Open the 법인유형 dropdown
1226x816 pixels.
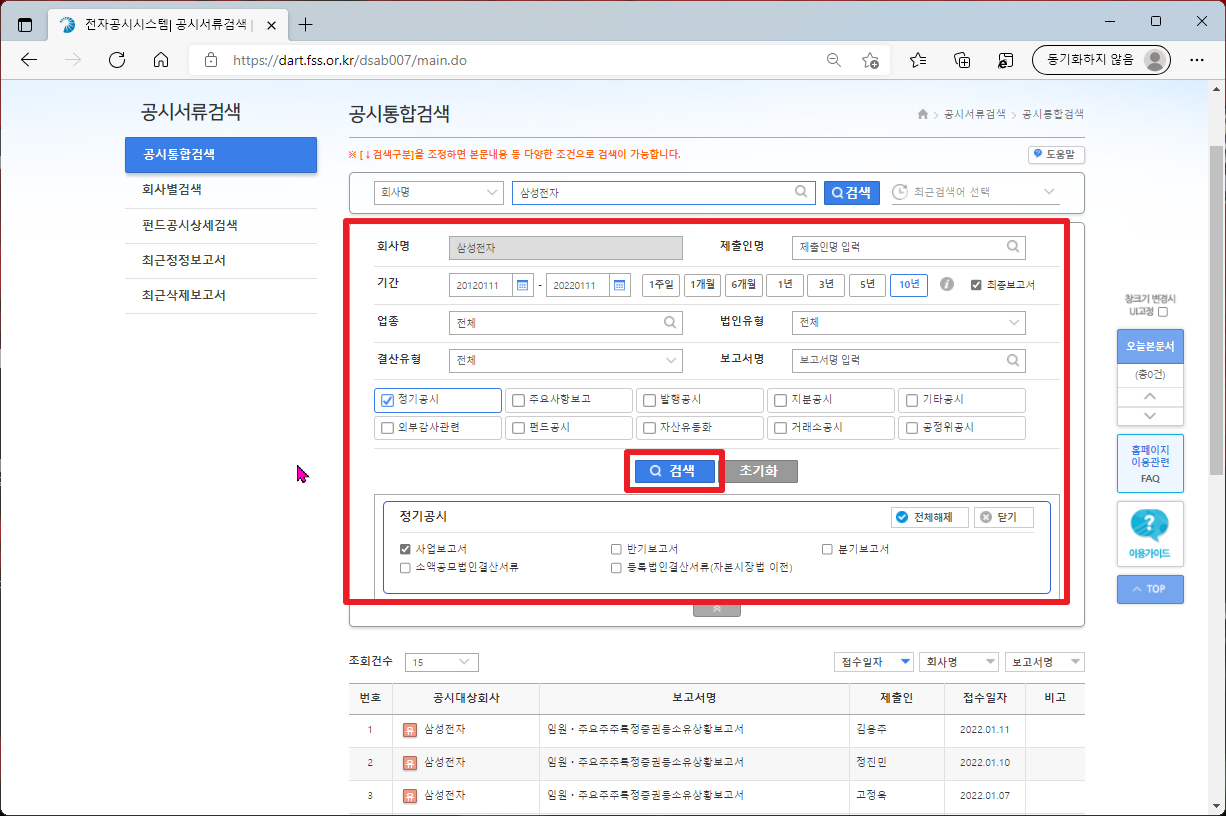[908, 323]
